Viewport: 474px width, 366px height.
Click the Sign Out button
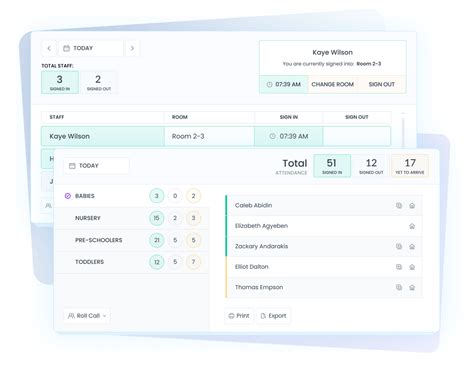tap(382, 85)
